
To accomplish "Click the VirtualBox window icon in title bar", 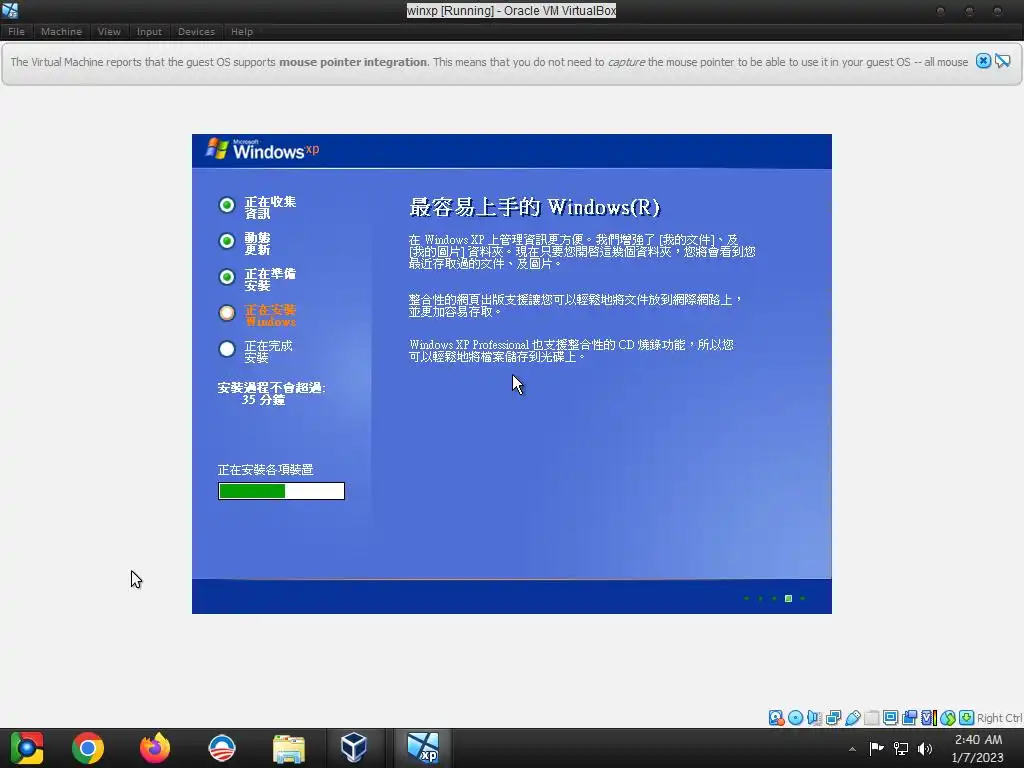I will click(x=10, y=10).
